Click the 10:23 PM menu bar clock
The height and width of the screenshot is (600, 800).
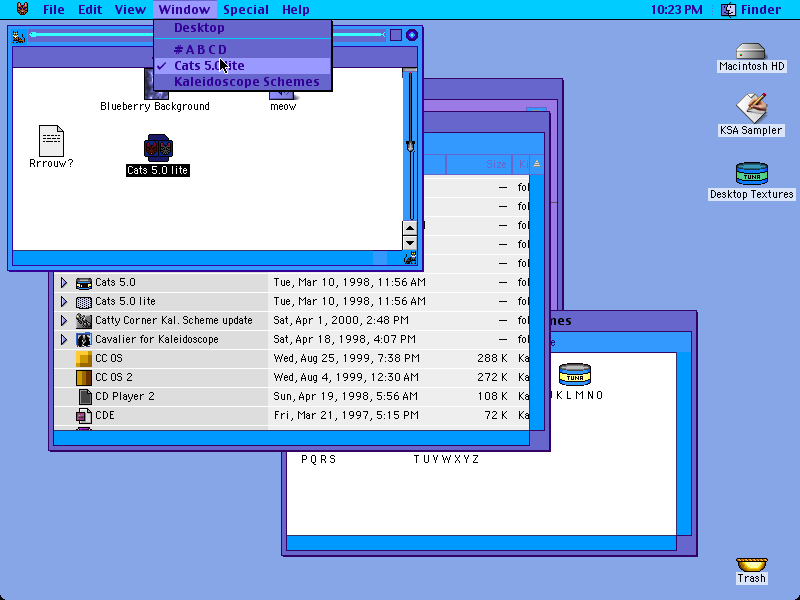coord(677,9)
